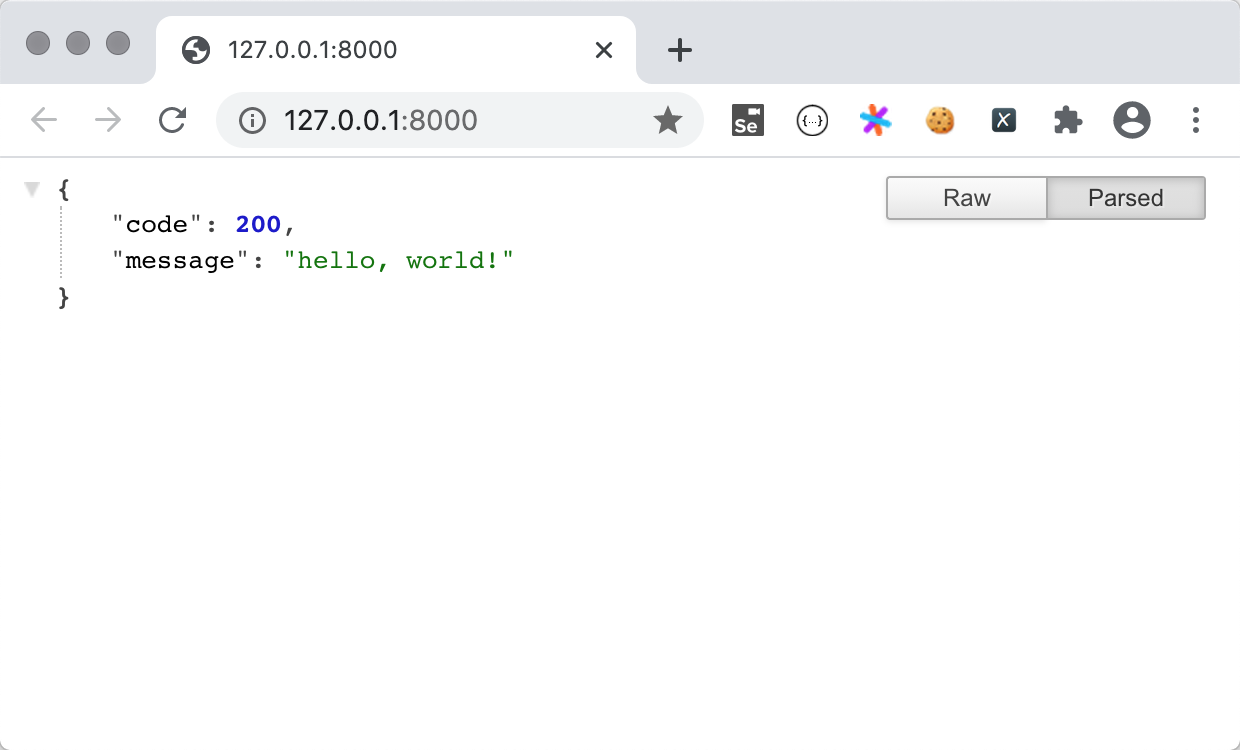Viewport: 1240px width, 750px height.
Task: Open a new browser tab
Action: click(679, 50)
